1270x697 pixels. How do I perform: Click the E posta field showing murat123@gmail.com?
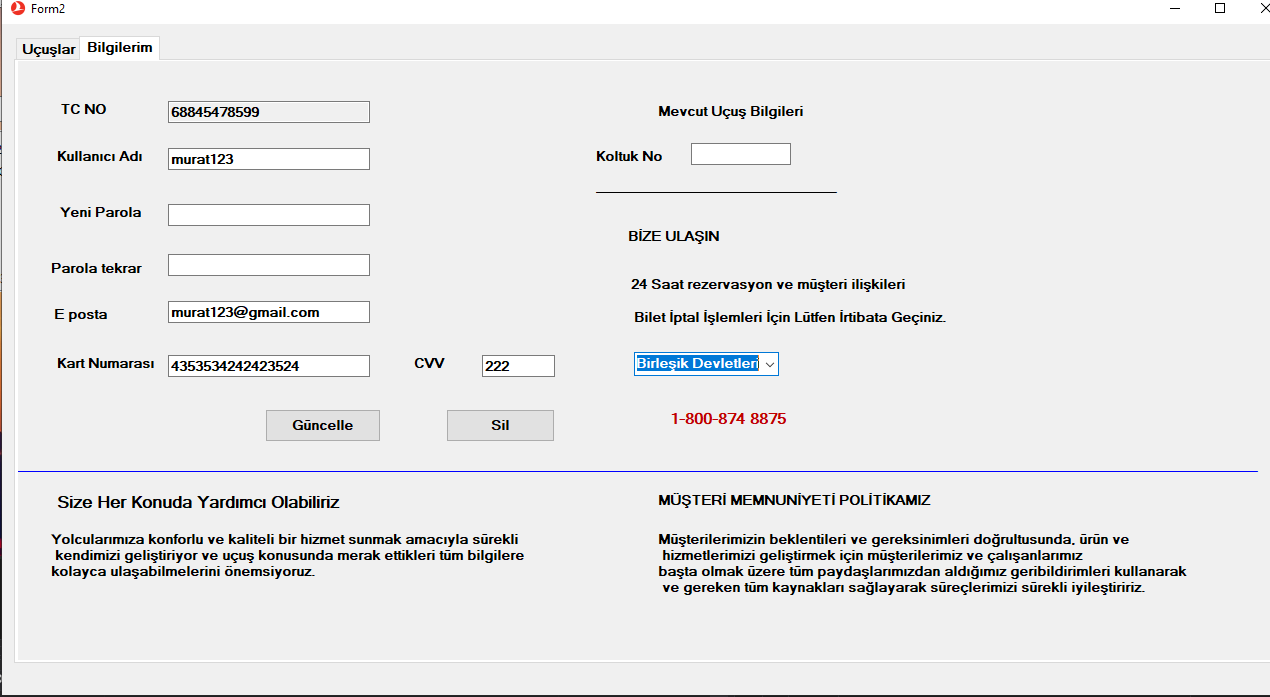268,311
